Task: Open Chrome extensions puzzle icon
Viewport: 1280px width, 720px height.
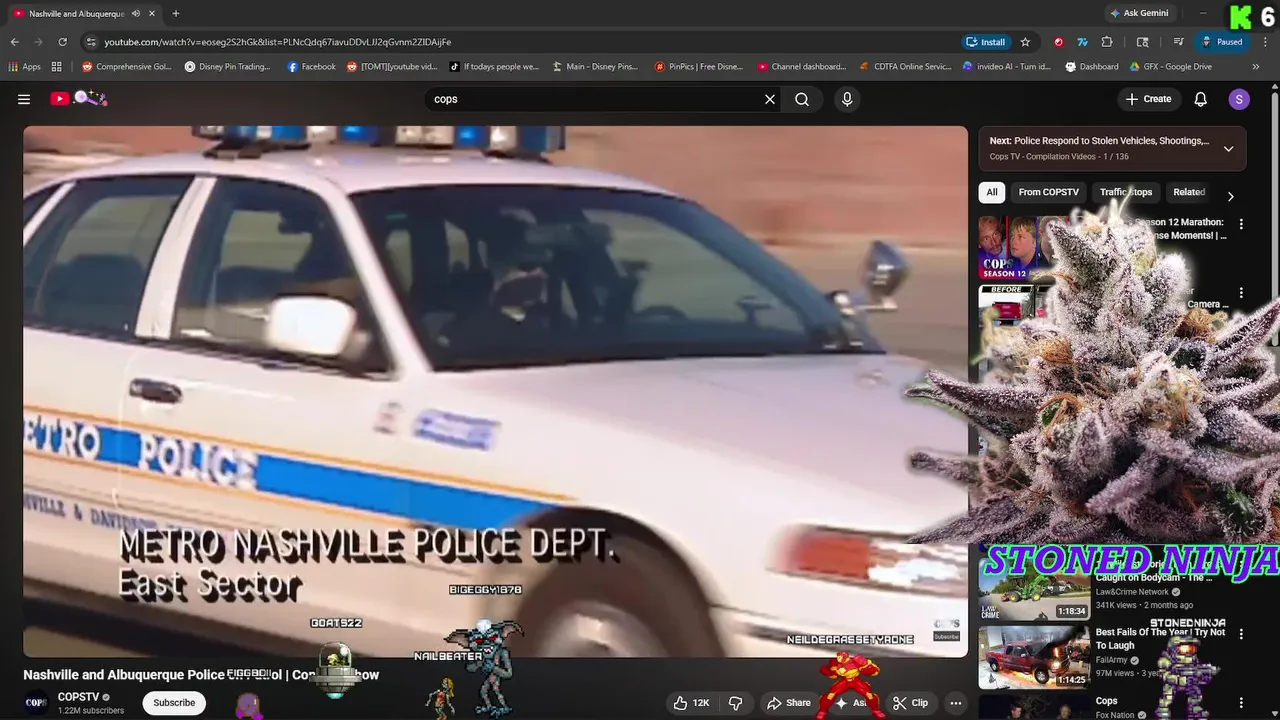Action: 1107,42
